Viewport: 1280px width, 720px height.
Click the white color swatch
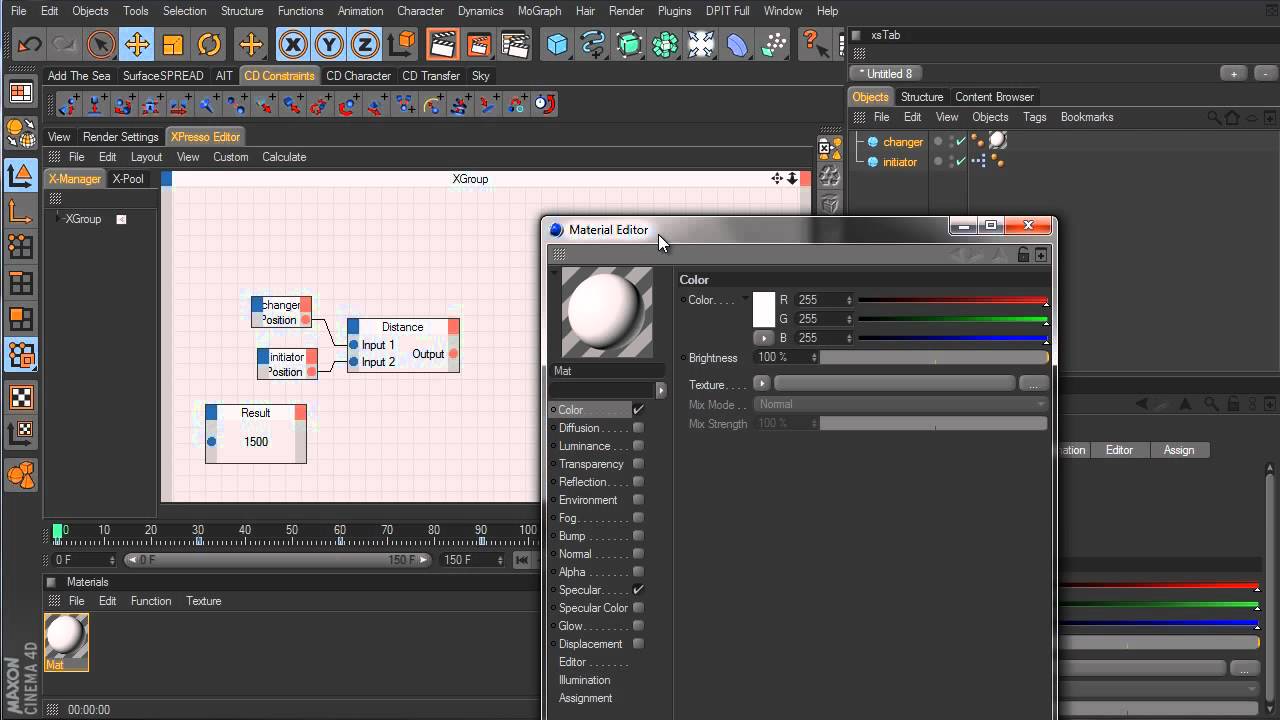[764, 310]
